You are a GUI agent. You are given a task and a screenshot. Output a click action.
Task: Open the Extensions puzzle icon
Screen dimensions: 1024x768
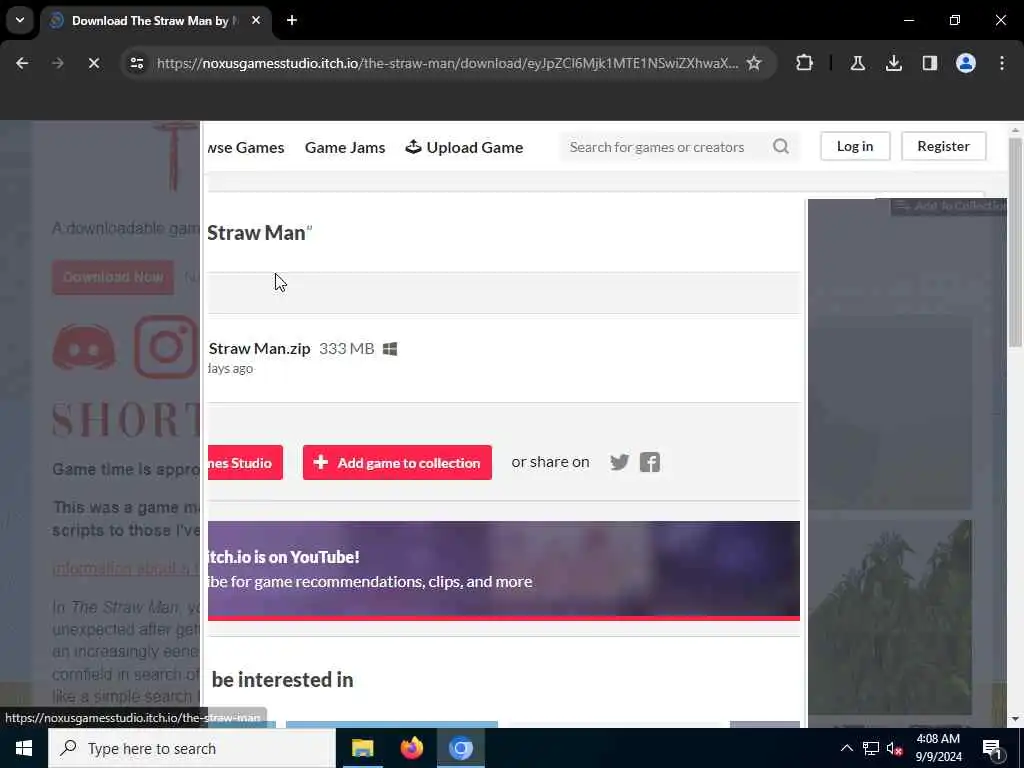(x=805, y=63)
